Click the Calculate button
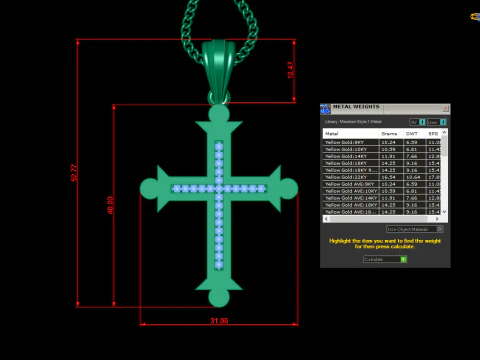This screenshot has height=360, width=480. pos(385,259)
